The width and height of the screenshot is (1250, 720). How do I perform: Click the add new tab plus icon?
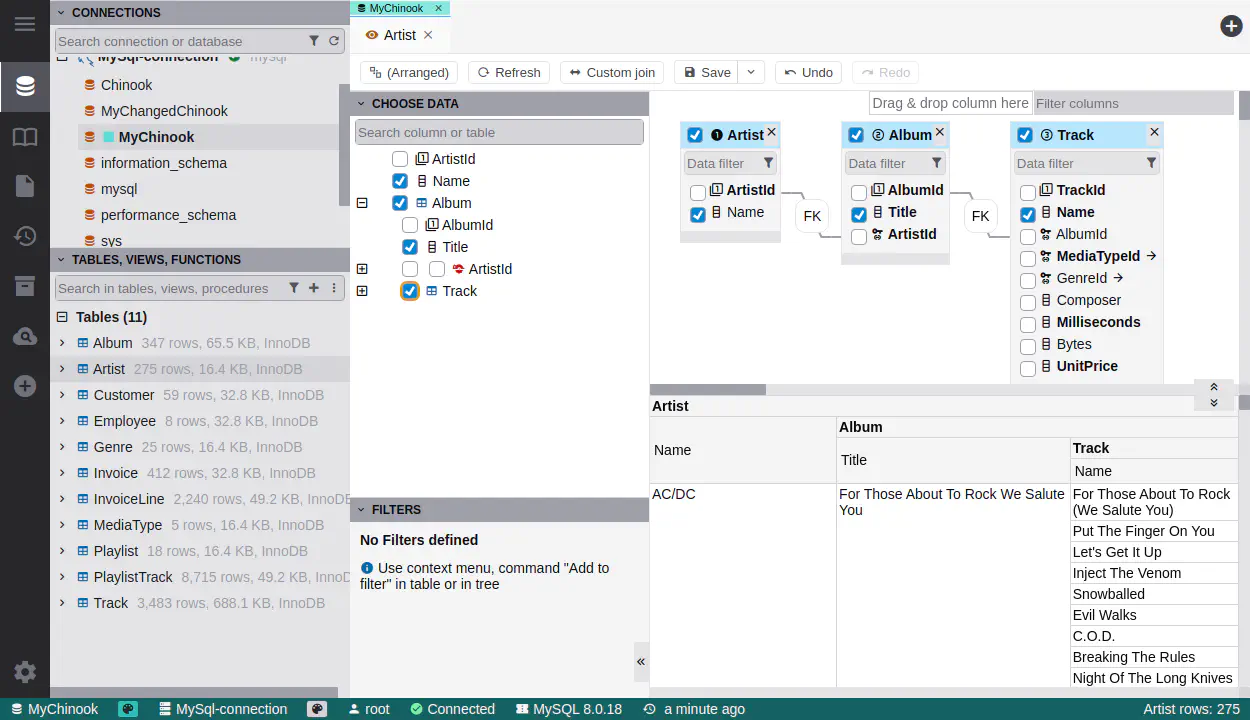tap(1231, 26)
